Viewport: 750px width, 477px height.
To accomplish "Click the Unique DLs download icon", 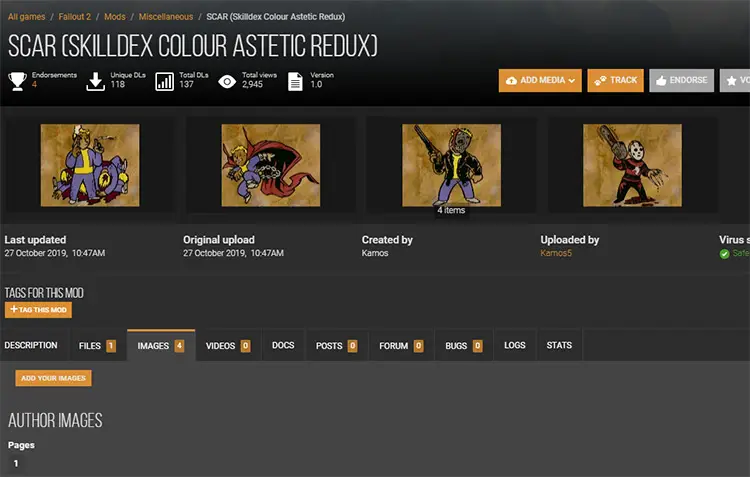I will coord(95,81).
